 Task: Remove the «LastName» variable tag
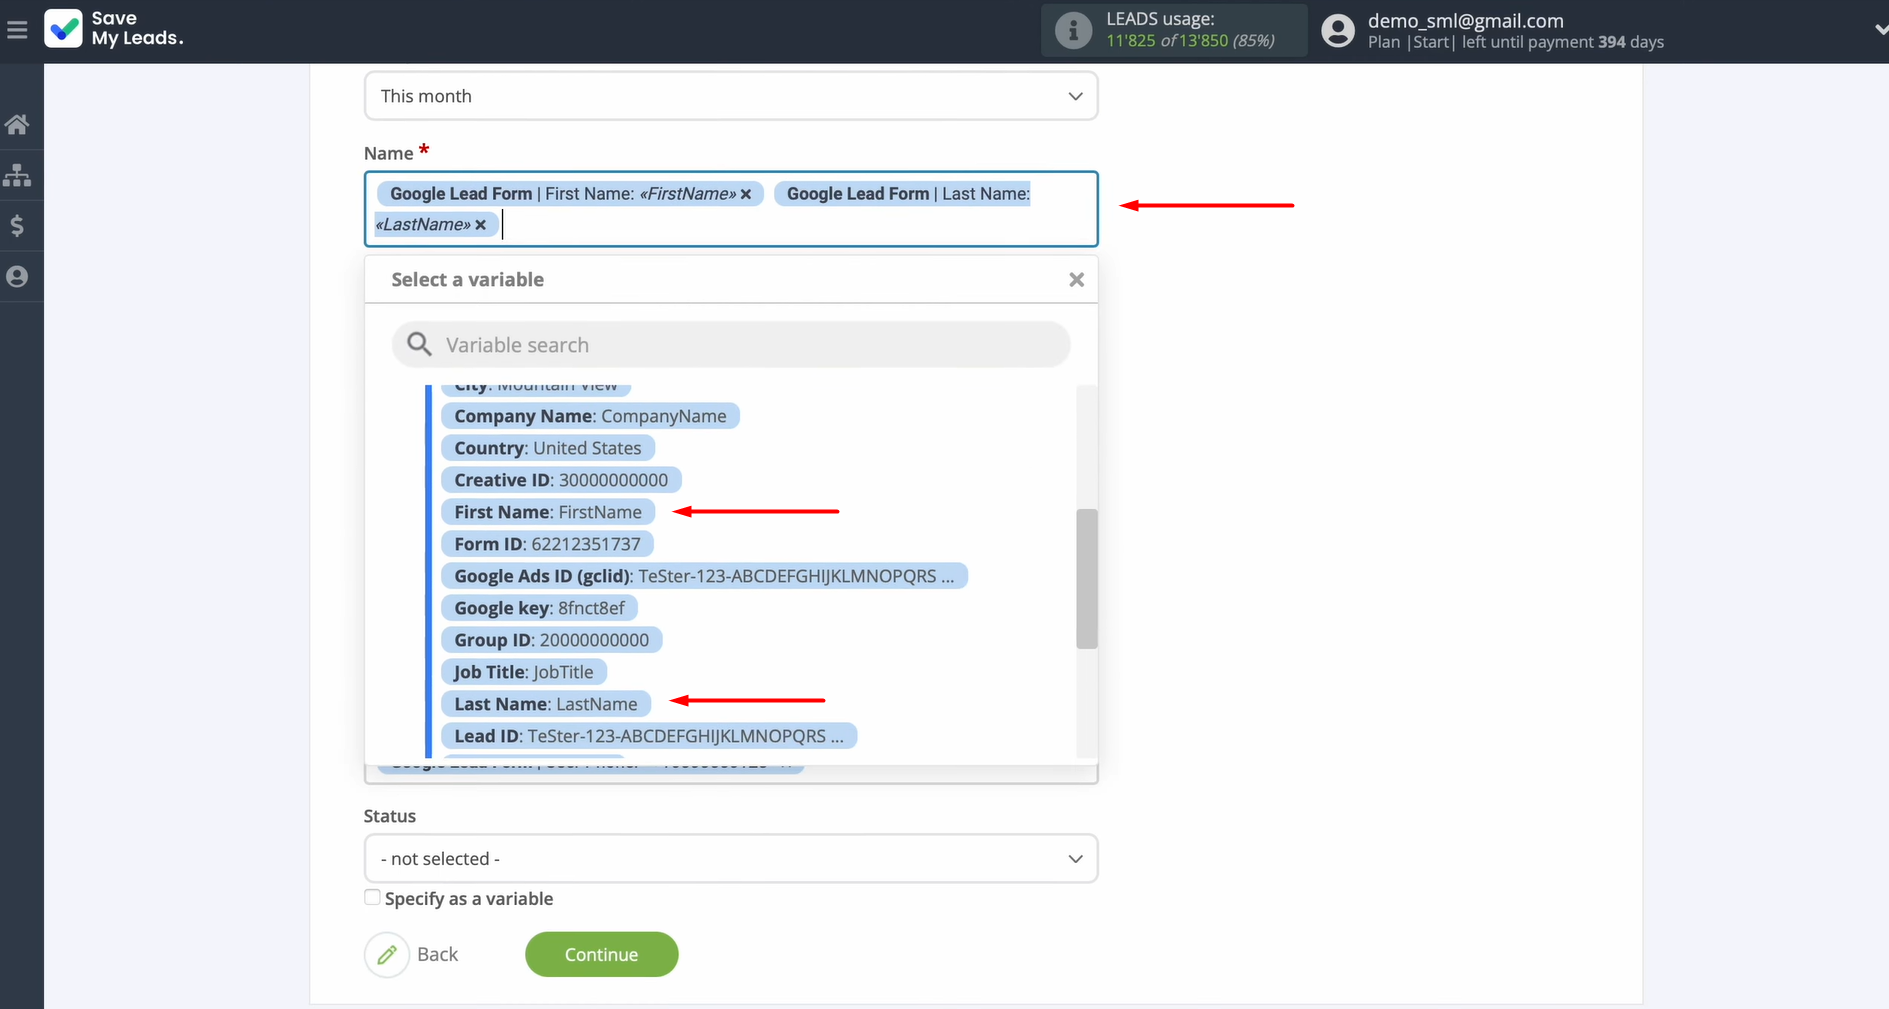point(481,224)
